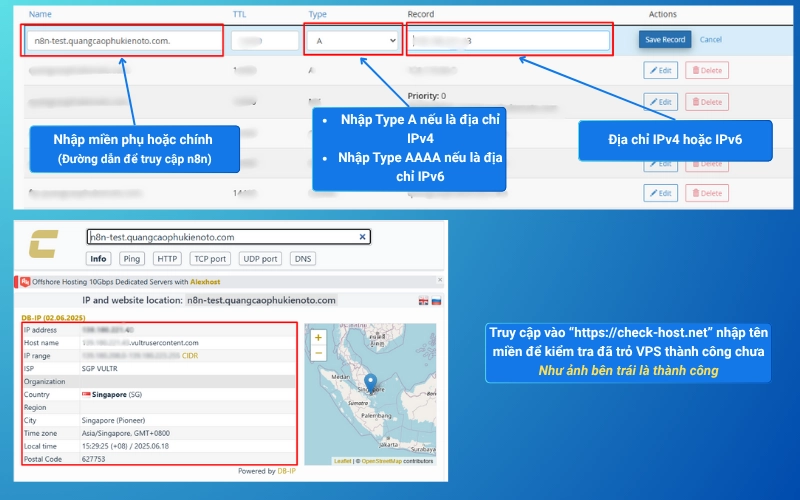This screenshot has width=800, height=500.
Task: Select the Singapore (SG) country value
Action: pos(117,394)
